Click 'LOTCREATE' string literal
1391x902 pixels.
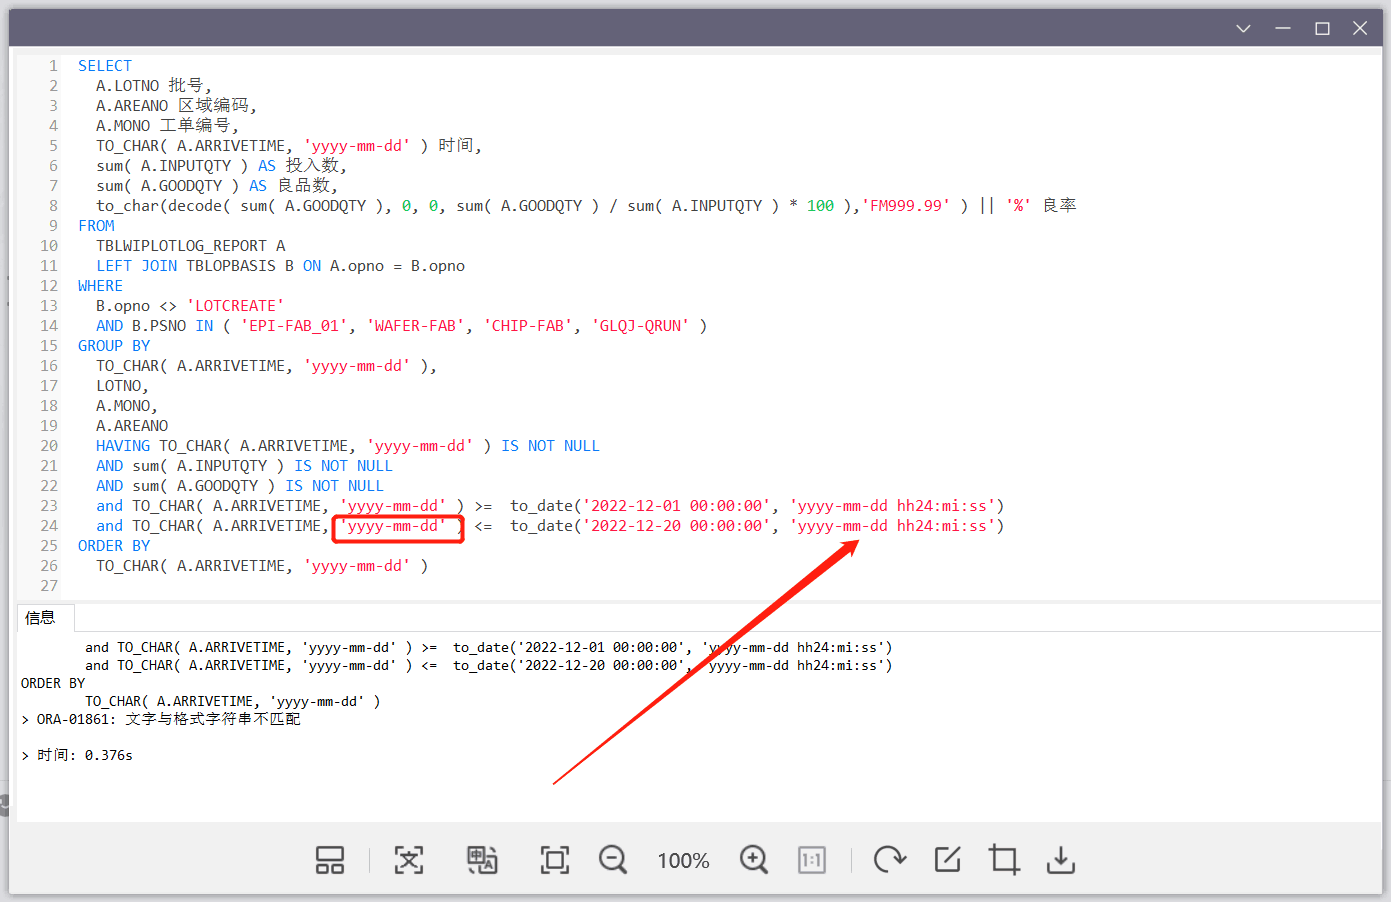tap(235, 306)
